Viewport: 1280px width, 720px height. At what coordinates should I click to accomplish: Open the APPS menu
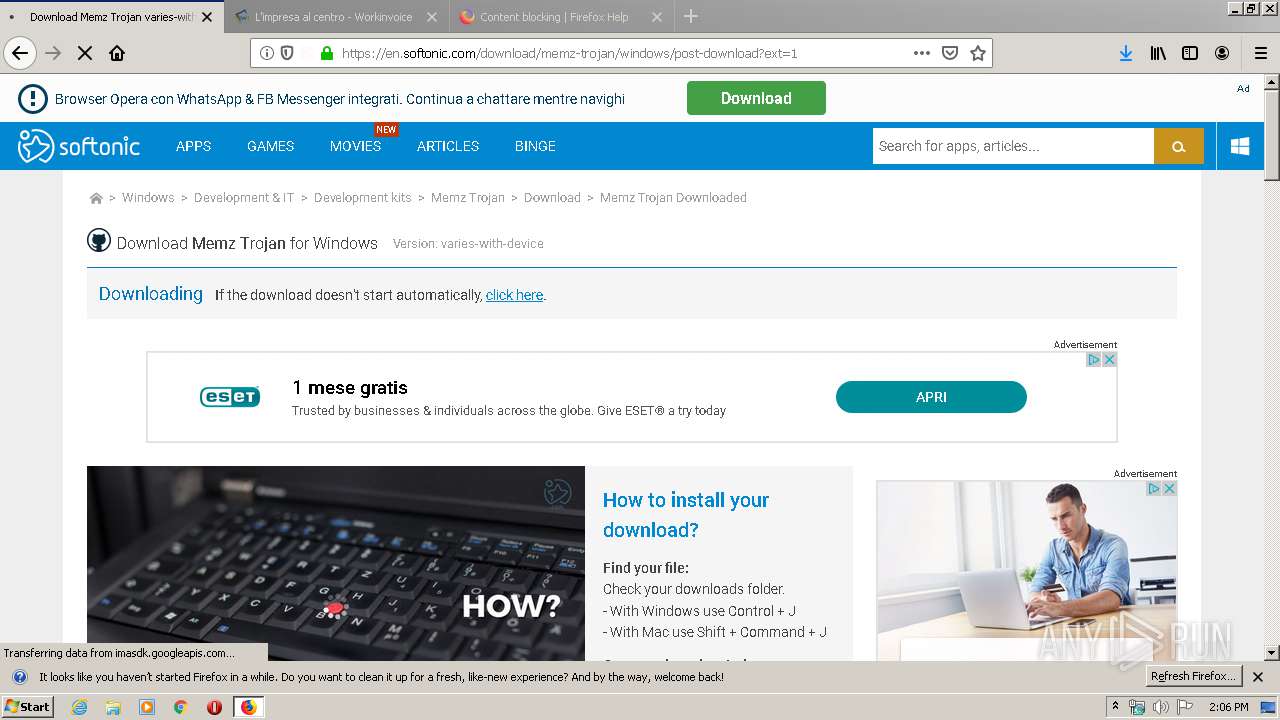click(x=193, y=146)
